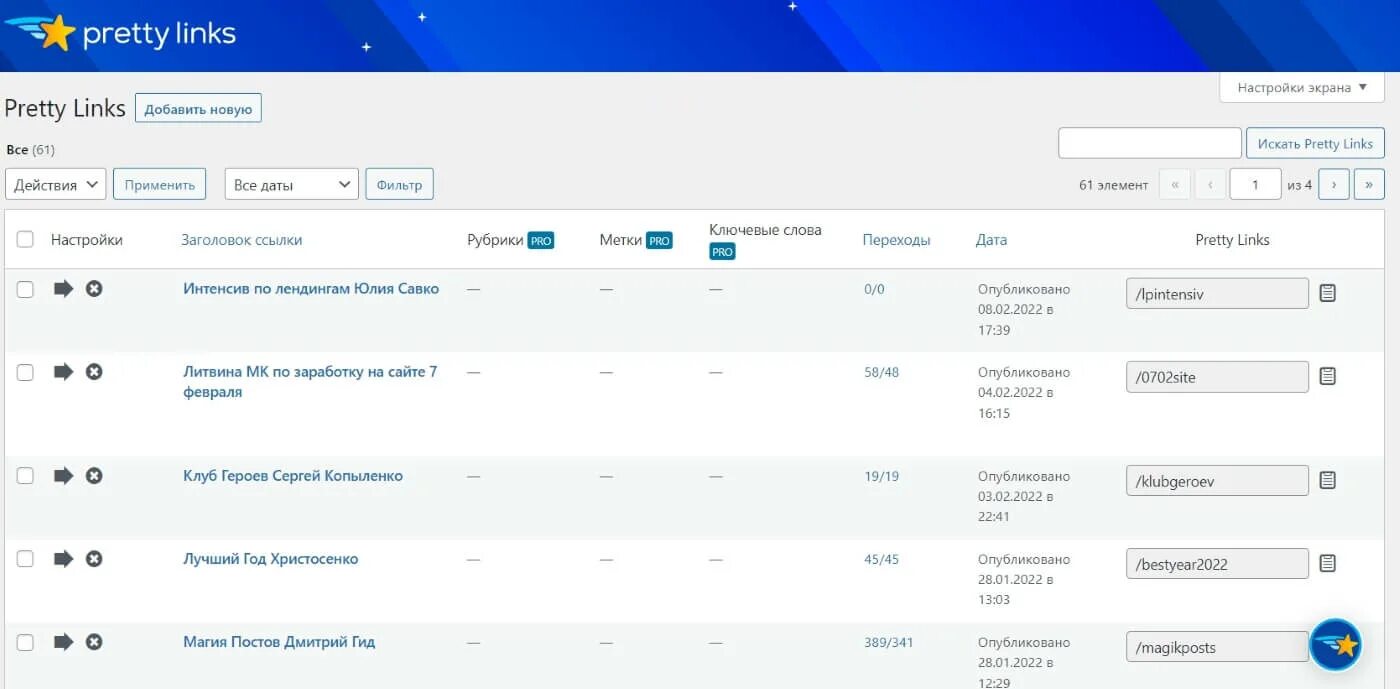Click the PRO badge next to Рубрики

pos(541,241)
